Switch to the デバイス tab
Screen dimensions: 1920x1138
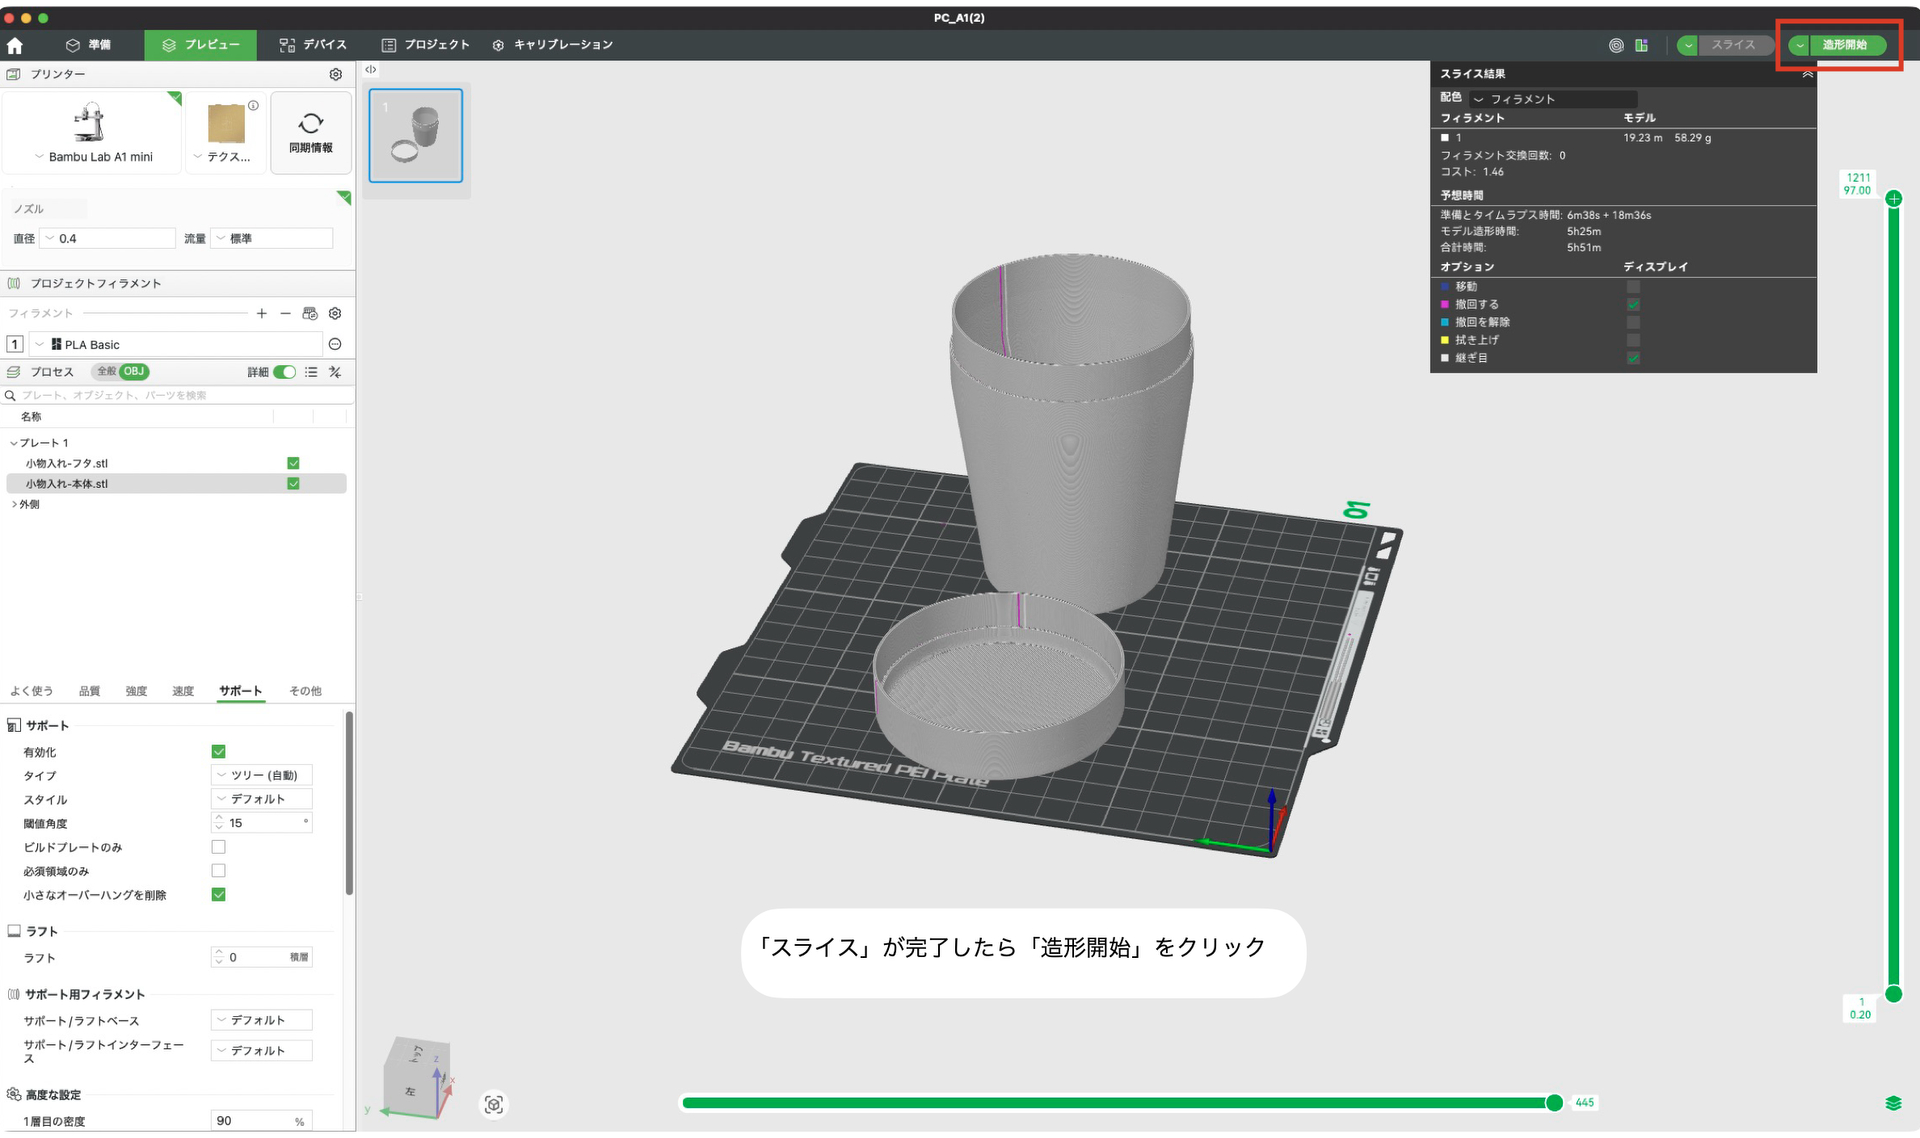(x=313, y=45)
